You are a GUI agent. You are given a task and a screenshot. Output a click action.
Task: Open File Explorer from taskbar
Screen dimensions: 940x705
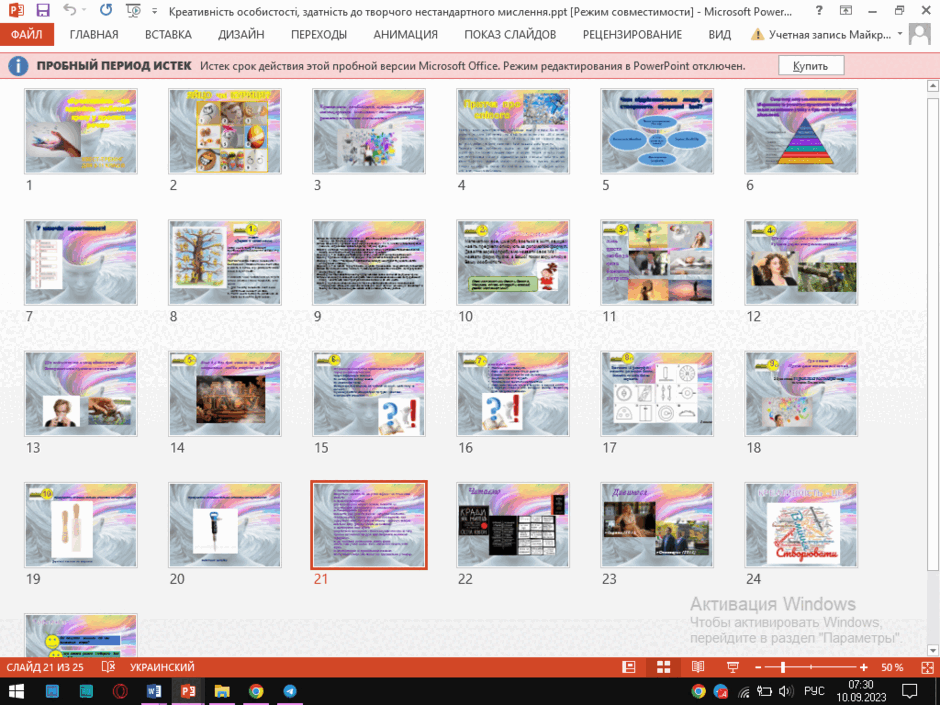pyautogui.click(x=222, y=691)
